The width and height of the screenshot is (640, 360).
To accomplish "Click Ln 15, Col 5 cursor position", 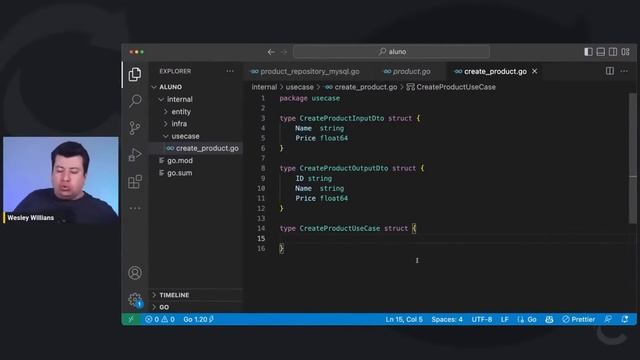I will [x=404, y=319].
